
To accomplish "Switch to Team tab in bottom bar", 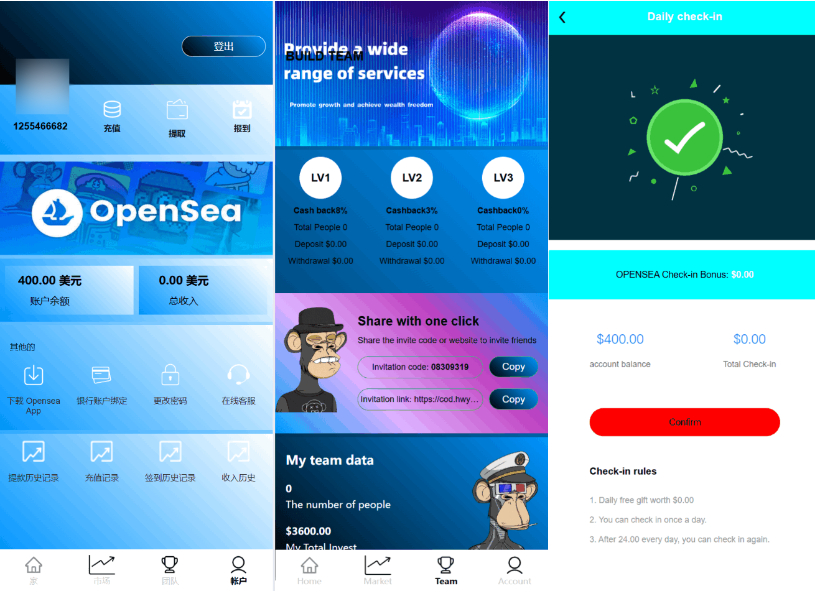I will [x=446, y=571].
